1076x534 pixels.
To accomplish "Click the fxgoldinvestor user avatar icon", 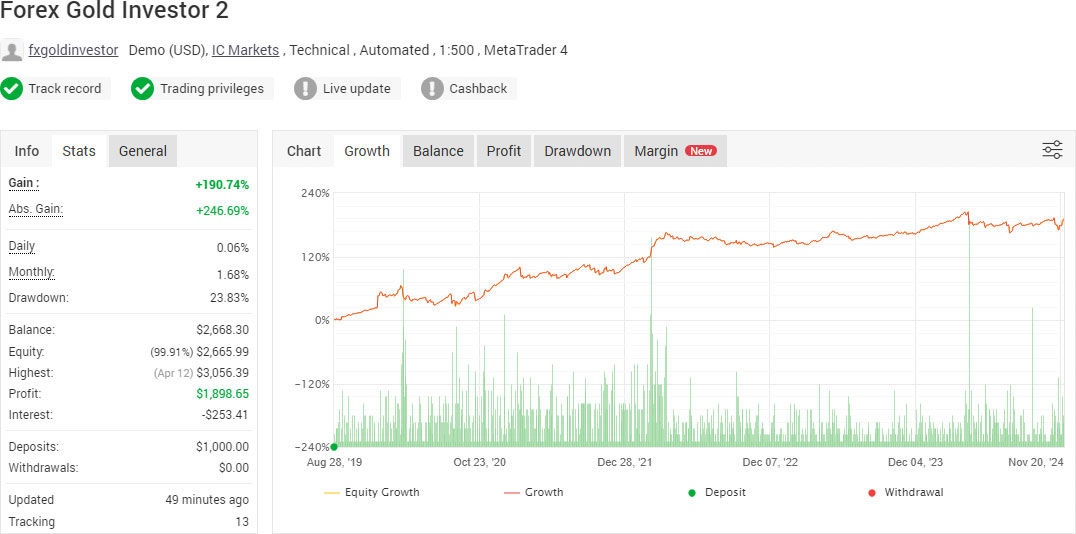I will pyautogui.click(x=12, y=51).
